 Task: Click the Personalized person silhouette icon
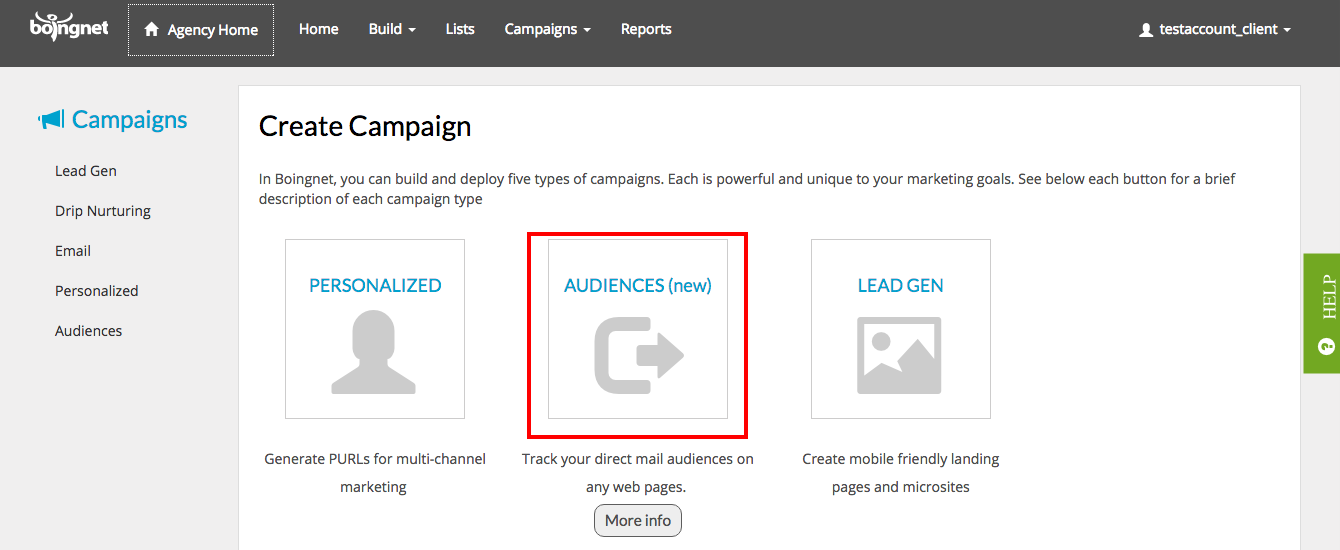[x=375, y=352]
